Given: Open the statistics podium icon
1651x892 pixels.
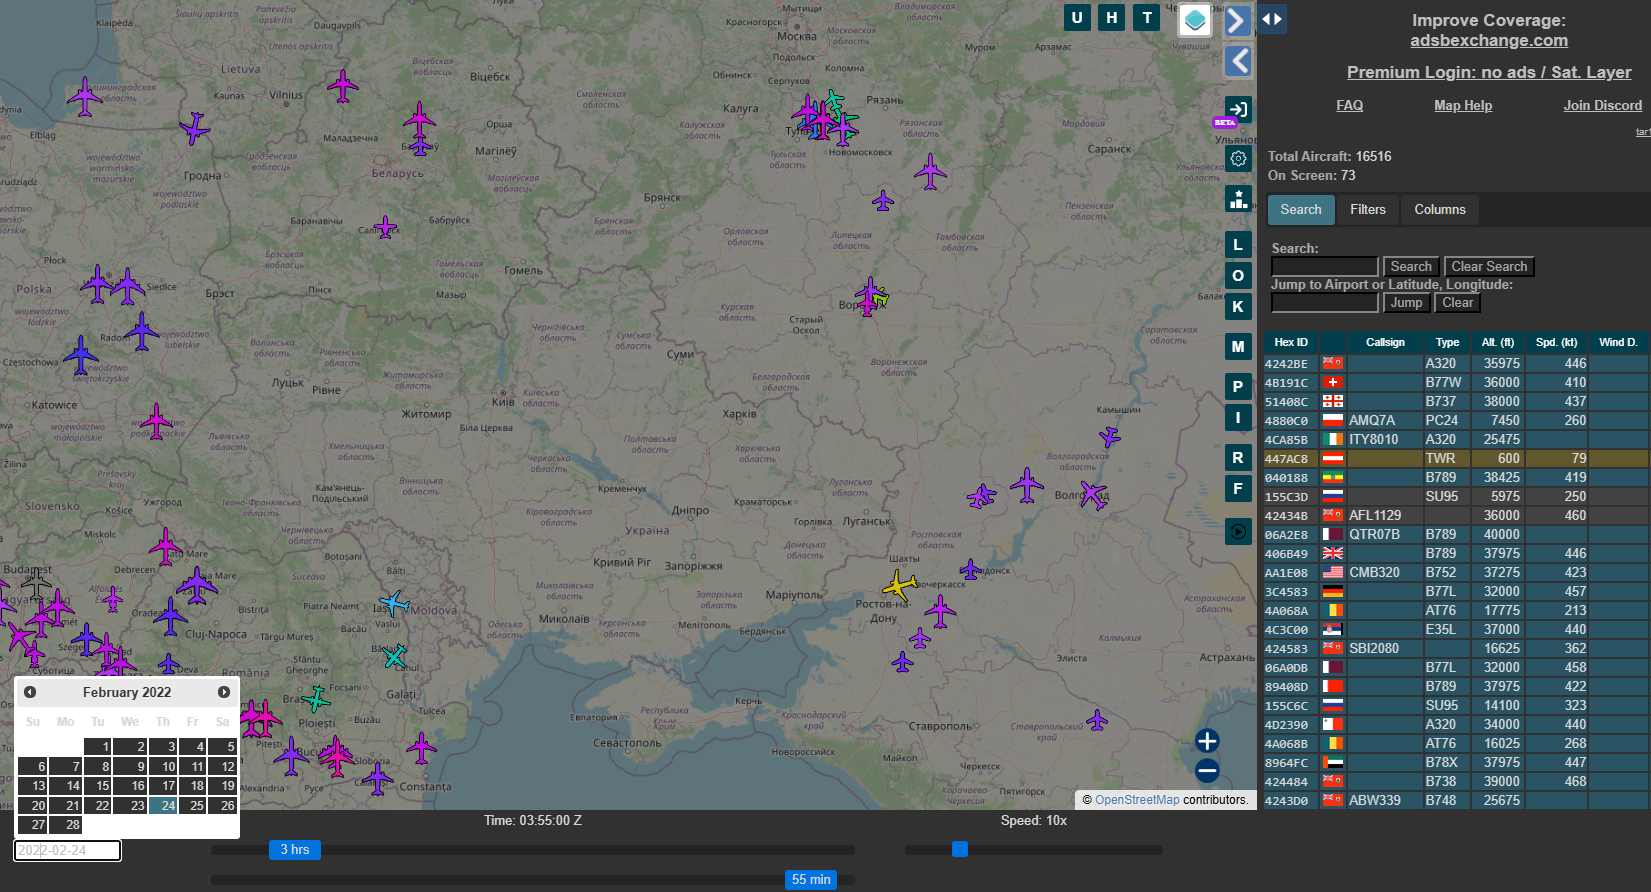Looking at the screenshot, I should [1238, 199].
